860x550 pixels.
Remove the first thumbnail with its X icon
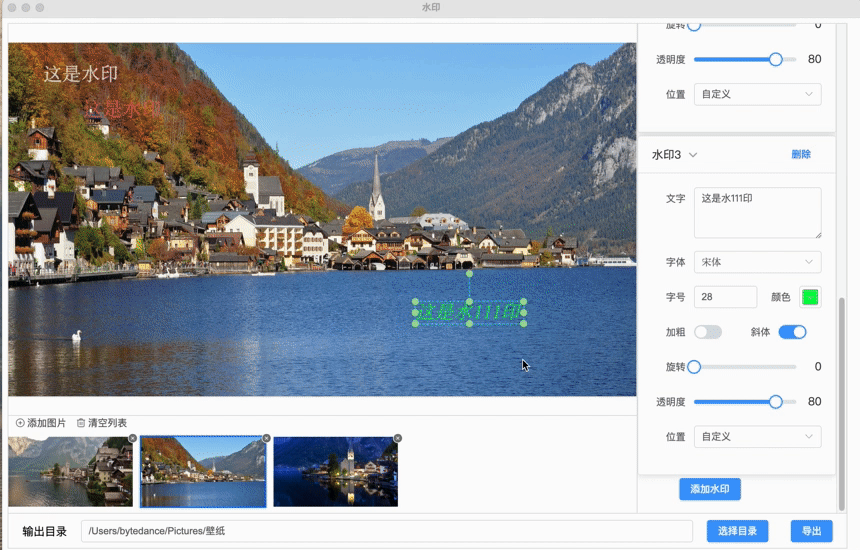click(133, 438)
